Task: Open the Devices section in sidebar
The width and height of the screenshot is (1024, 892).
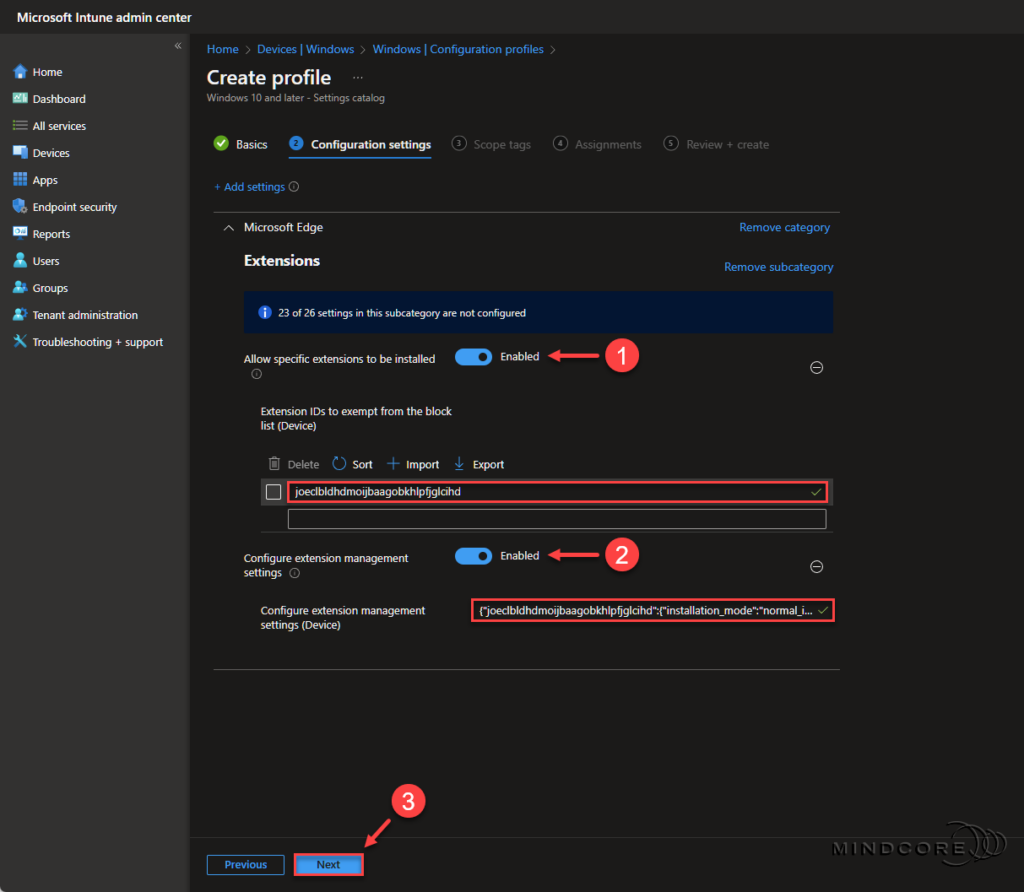Action: (50, 152)
